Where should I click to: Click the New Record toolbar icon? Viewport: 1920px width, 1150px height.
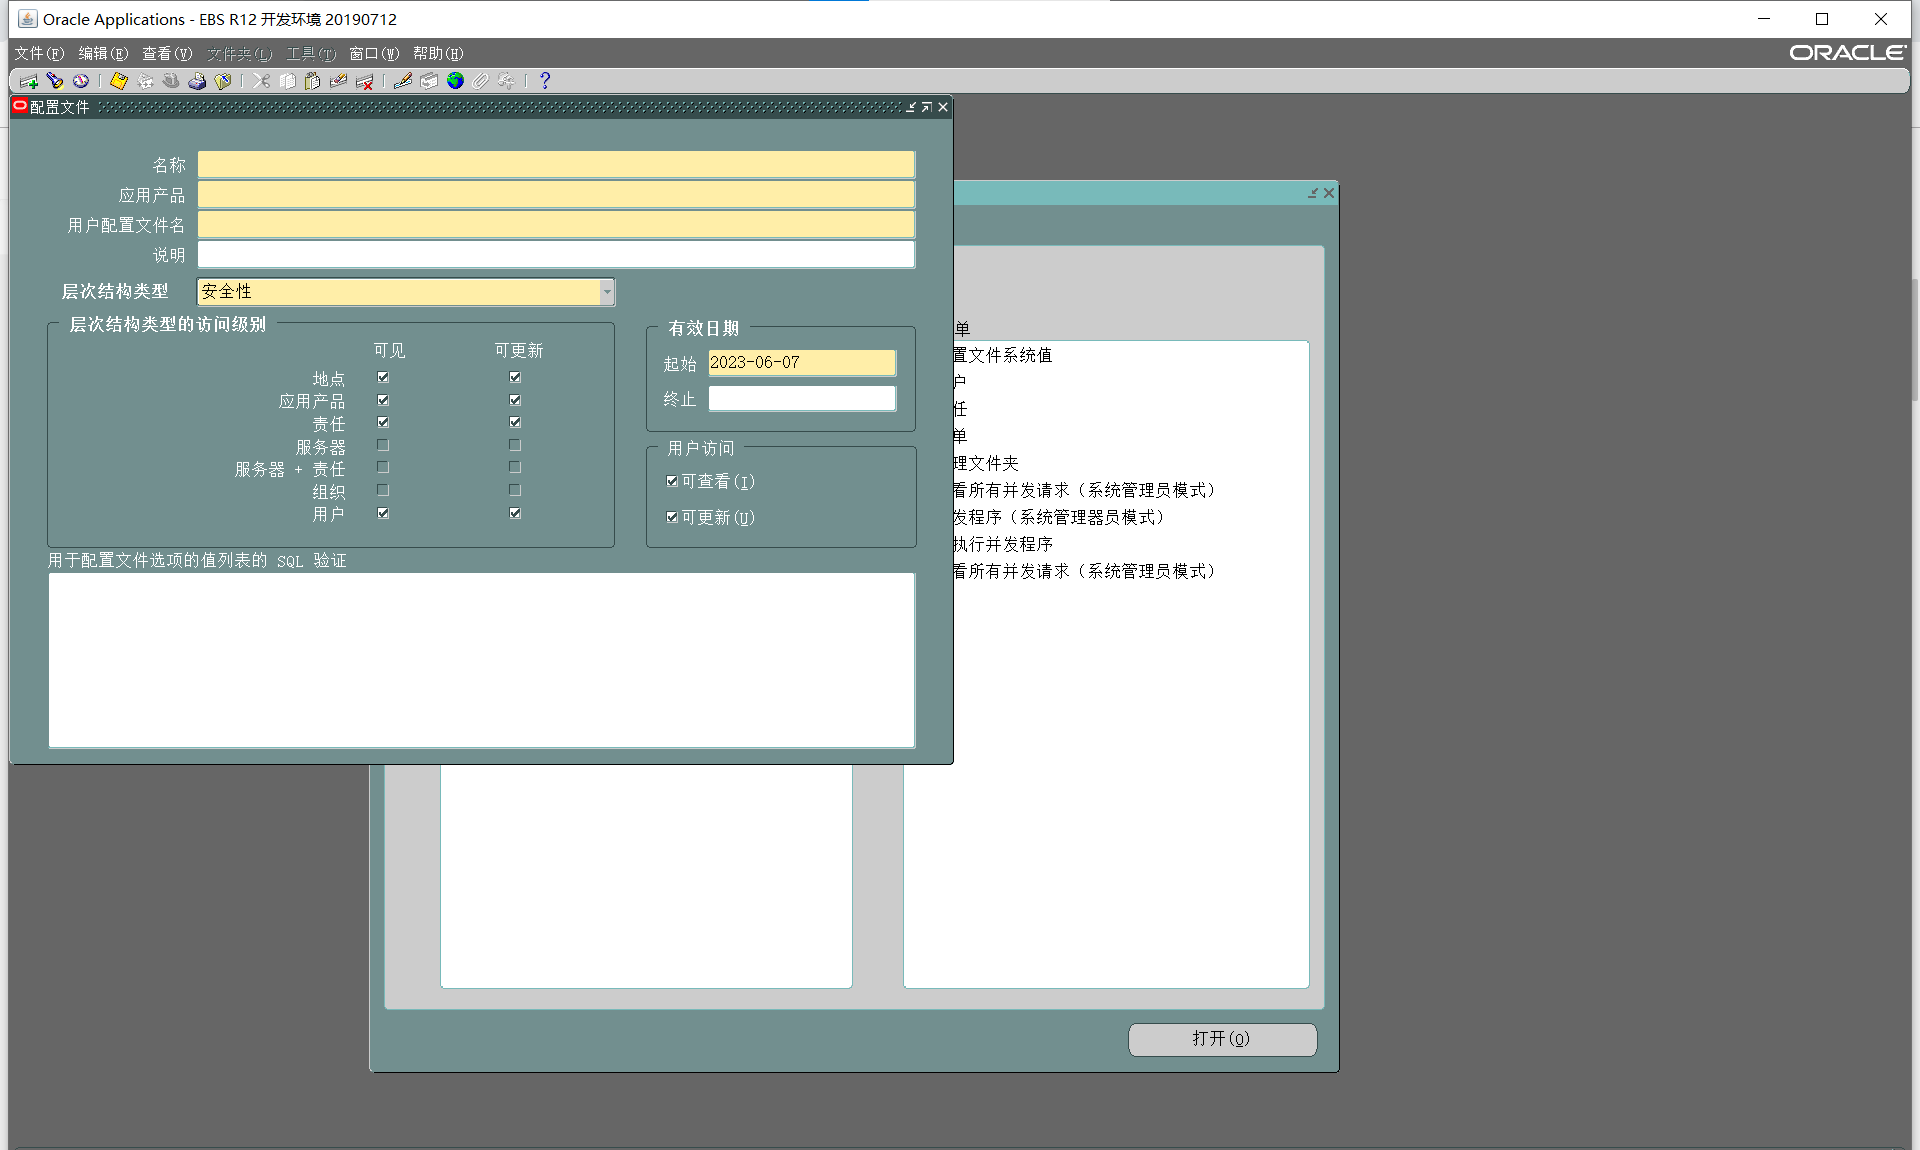(28, 81)
